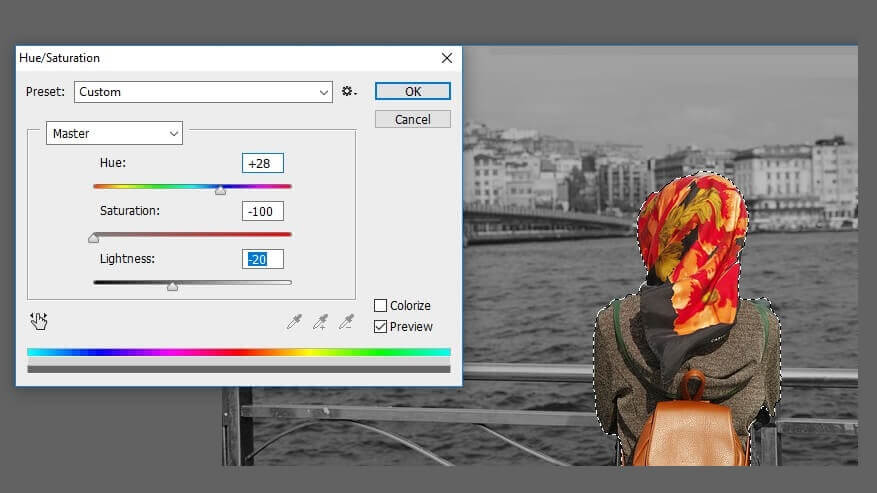Screen dimensions: 877x493
Task: Click the OK button
Action: [x=413, y=91]
